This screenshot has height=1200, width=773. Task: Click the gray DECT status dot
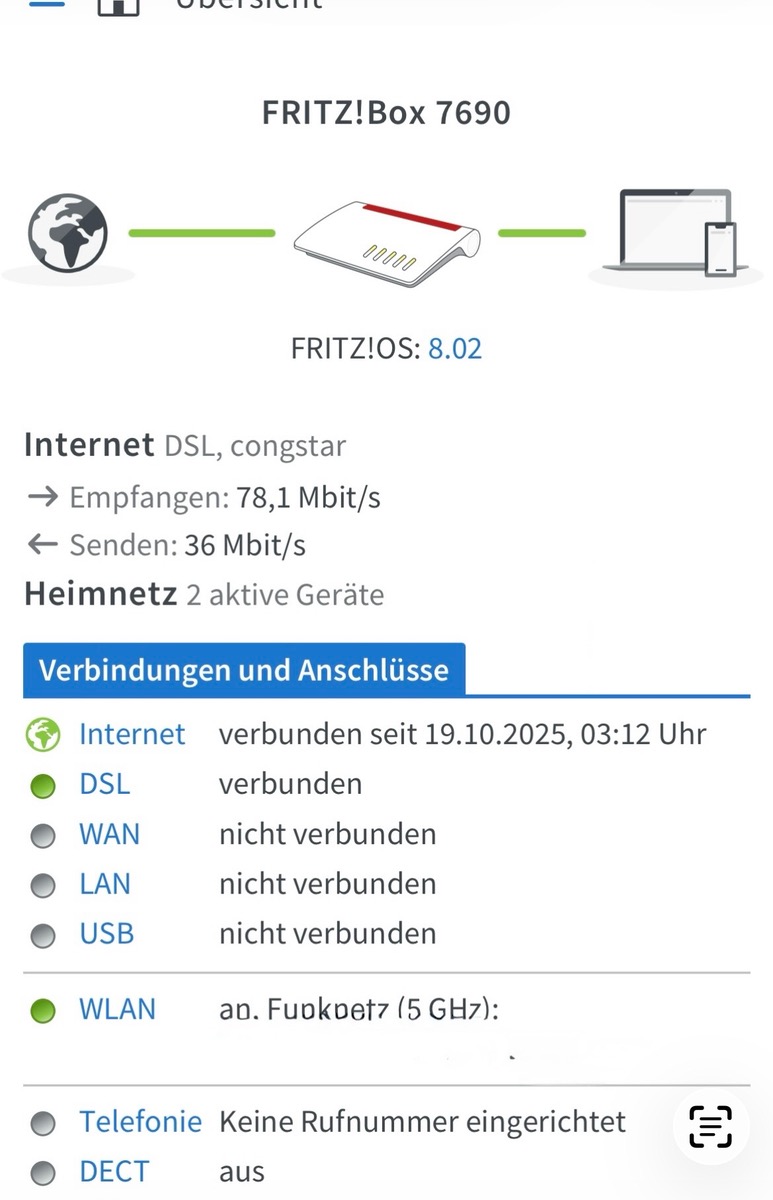point(43,1173)
